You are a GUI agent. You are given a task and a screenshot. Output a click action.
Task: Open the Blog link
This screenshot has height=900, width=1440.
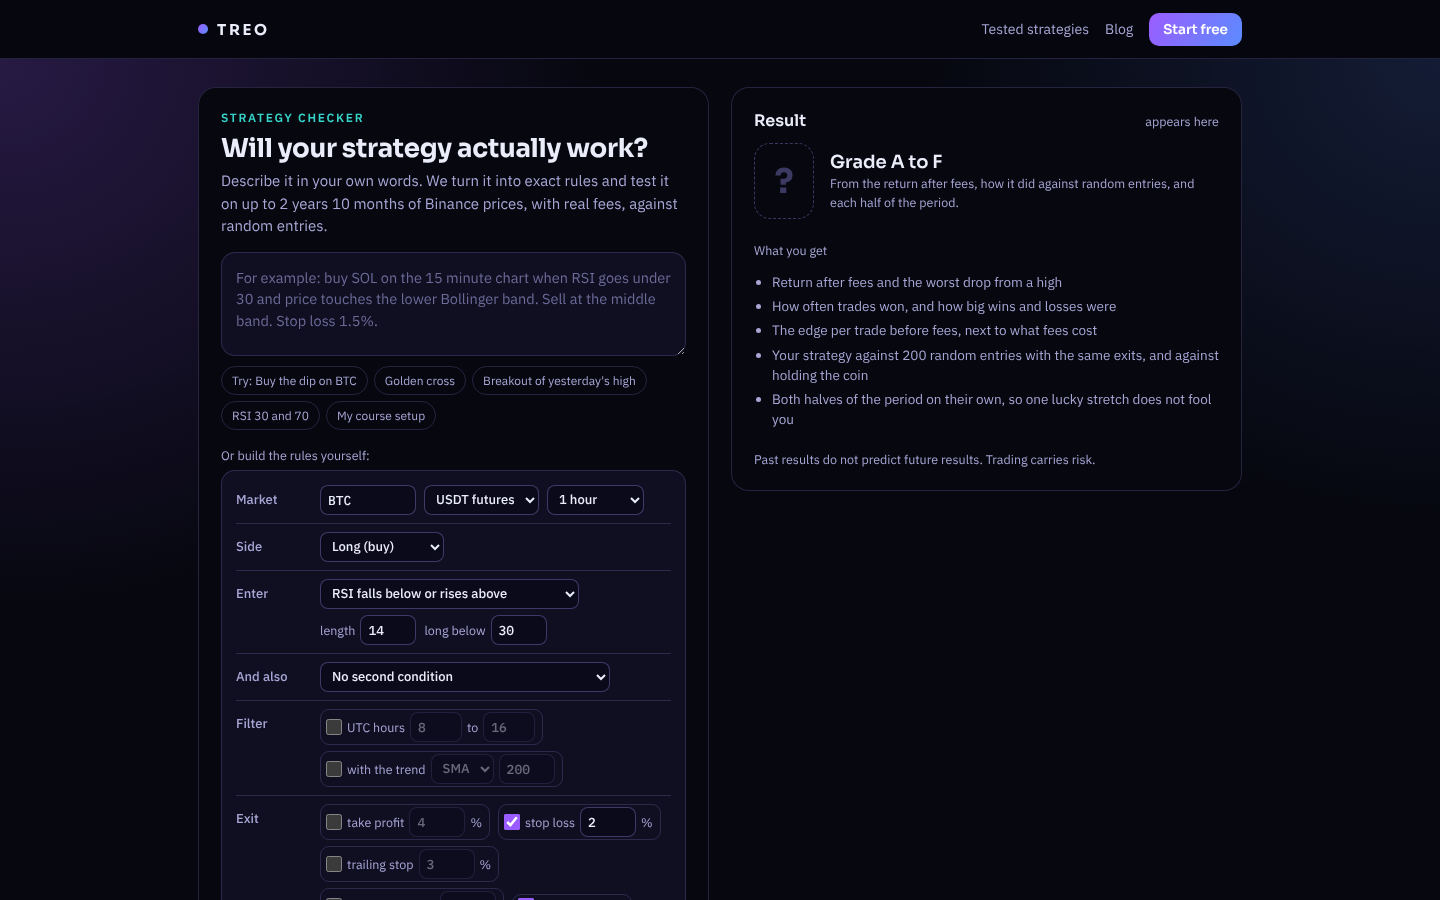[x=1119, y=29]
